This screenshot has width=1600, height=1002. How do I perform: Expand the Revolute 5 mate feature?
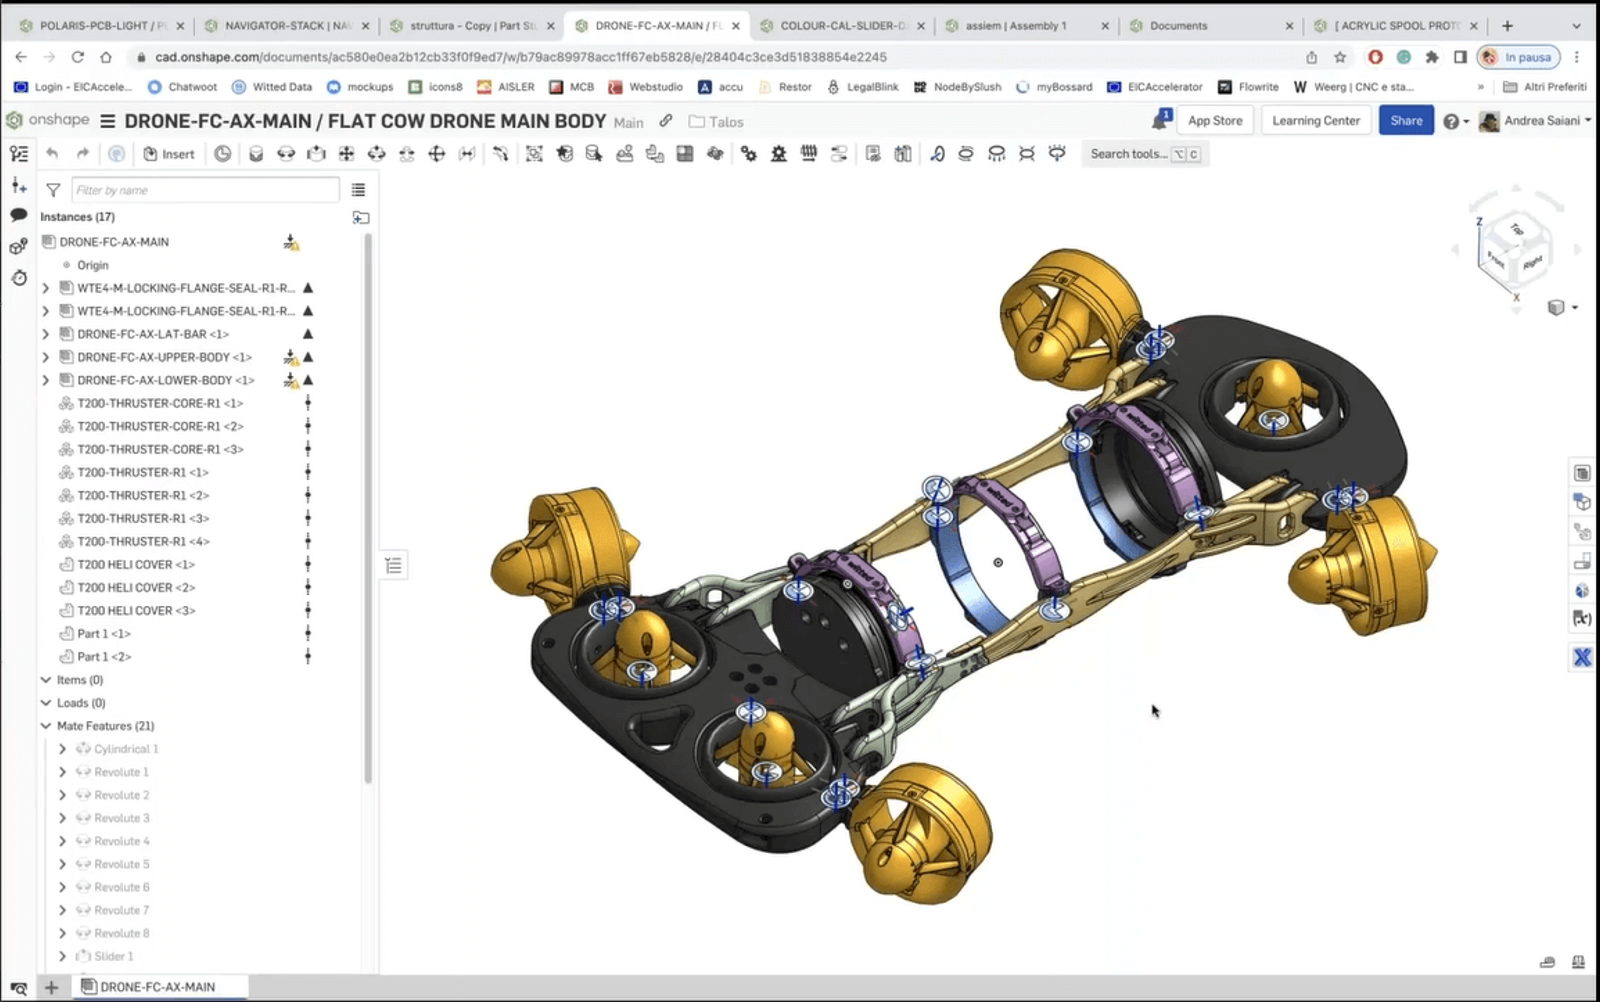pyautogui.click(x=62, y=864)
